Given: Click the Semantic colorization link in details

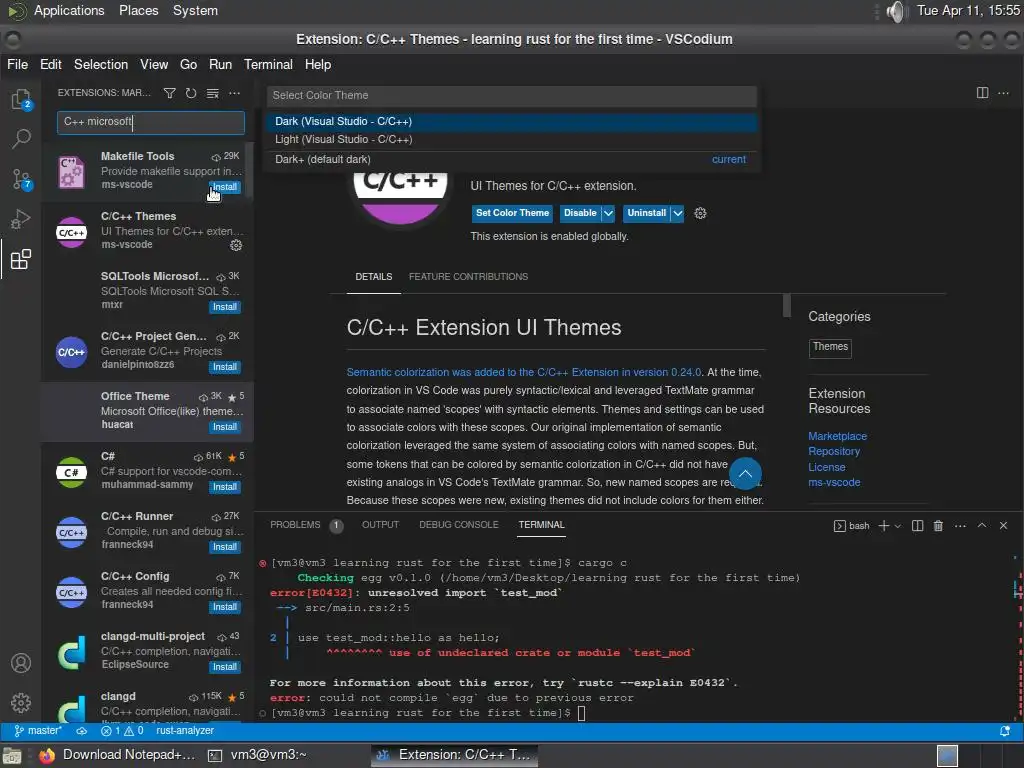Looking at the screenshot, I should pyautogui.click(x=524, y=372).
